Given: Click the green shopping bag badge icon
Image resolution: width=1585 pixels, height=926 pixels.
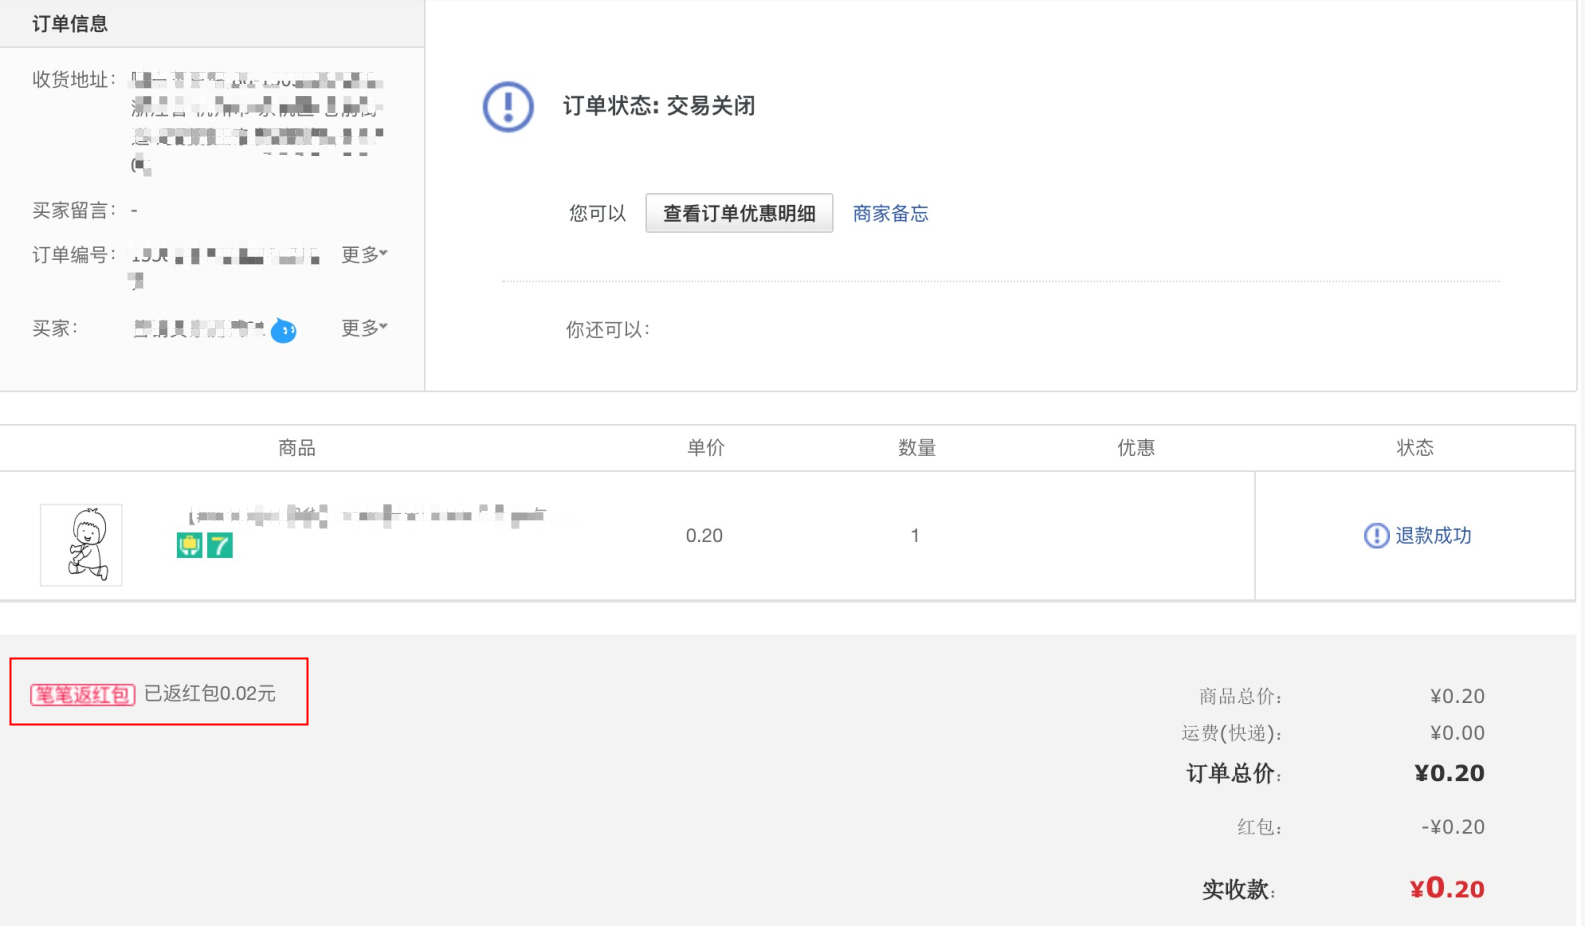Looking at the screenshot, I should 189,545.
